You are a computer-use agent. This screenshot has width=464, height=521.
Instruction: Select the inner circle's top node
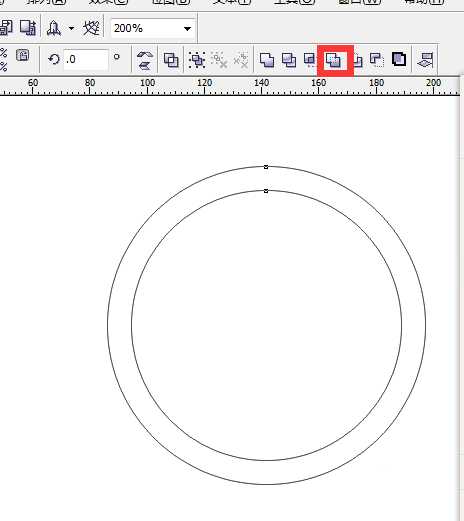pyautogui.click(x=266, y=191)
